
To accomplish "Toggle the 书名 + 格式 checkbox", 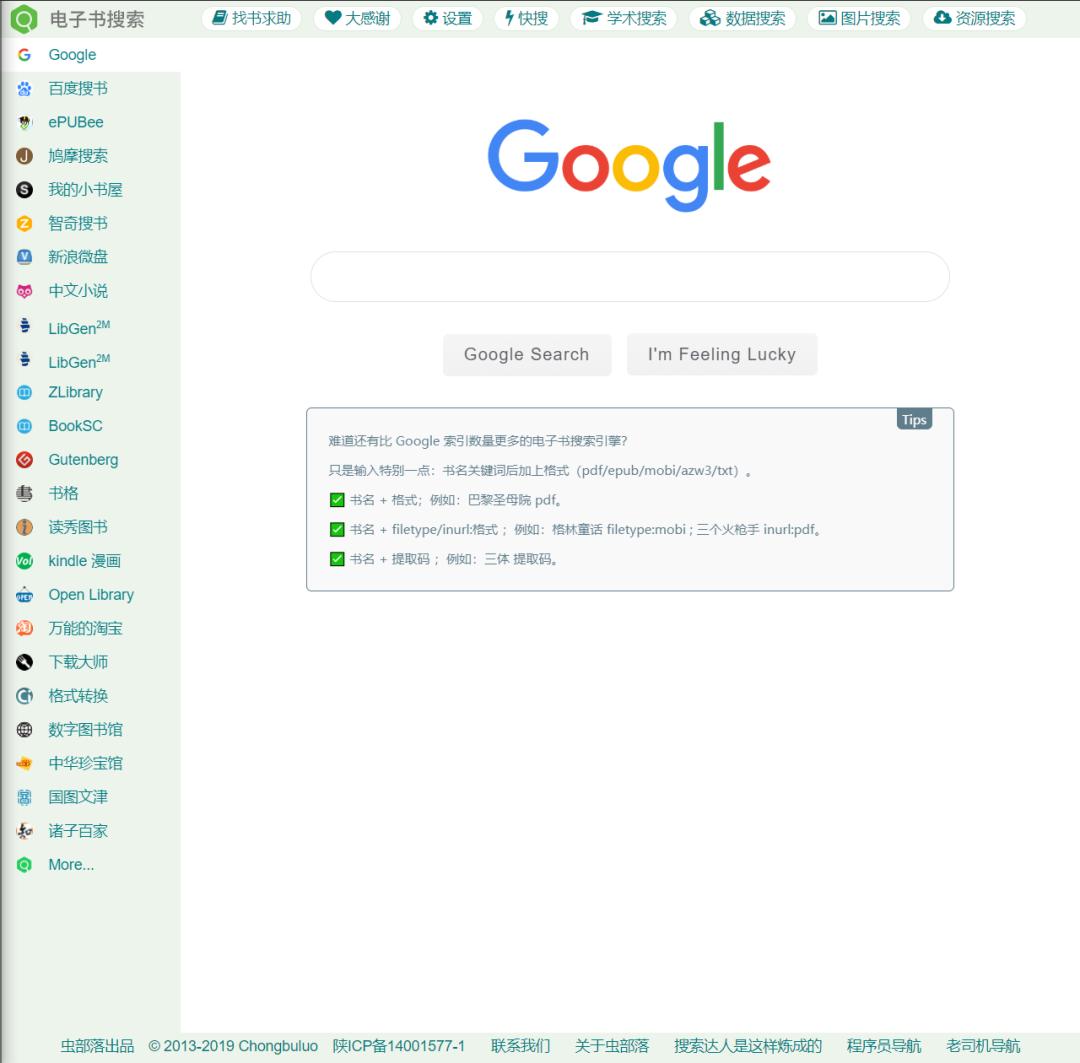I will [x=337, y=500].
